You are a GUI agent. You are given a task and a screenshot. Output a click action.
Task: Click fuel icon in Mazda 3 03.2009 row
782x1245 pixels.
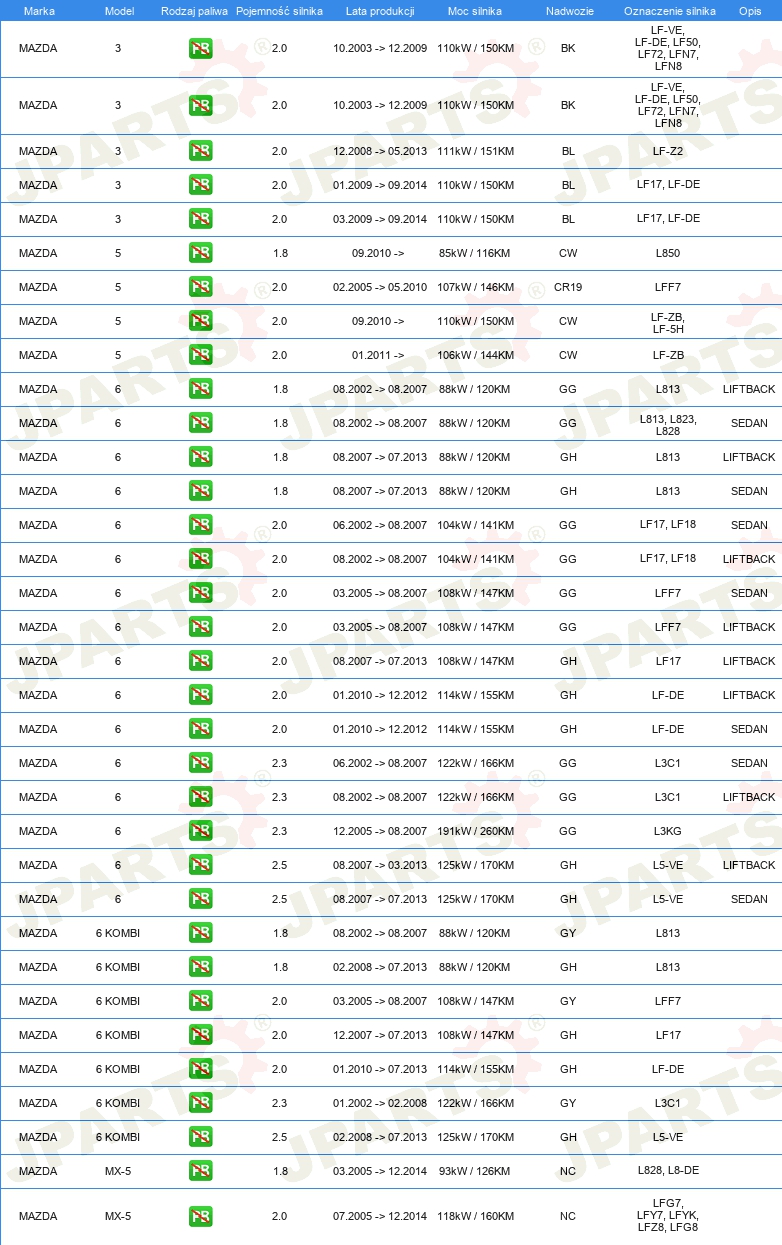[200, 219]
